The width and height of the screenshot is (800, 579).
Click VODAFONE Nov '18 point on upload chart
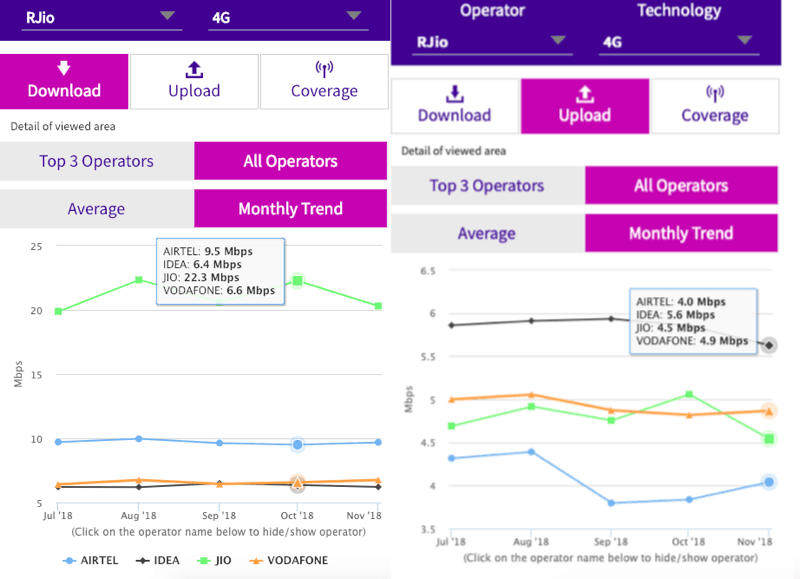coord(769,411)
